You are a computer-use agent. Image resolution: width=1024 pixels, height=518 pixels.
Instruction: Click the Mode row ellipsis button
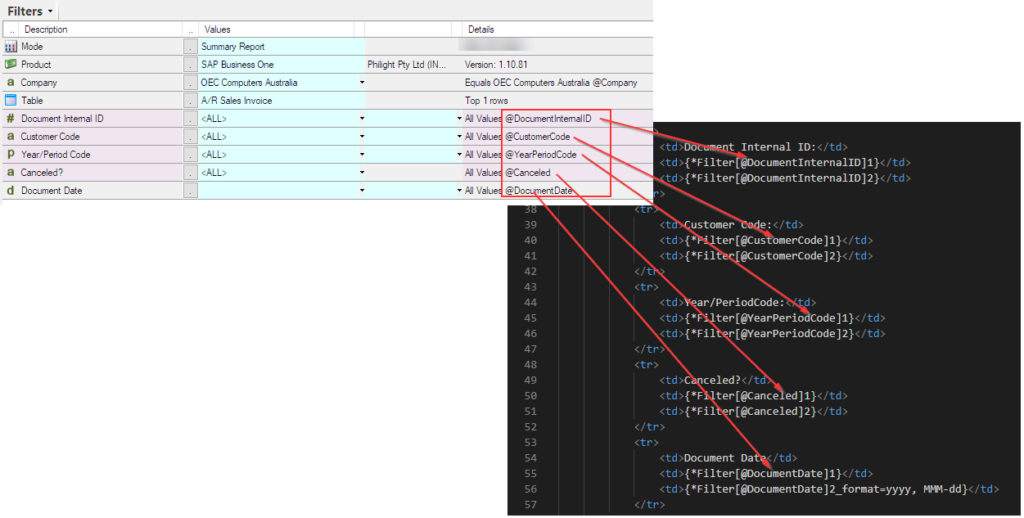point(190,46)
